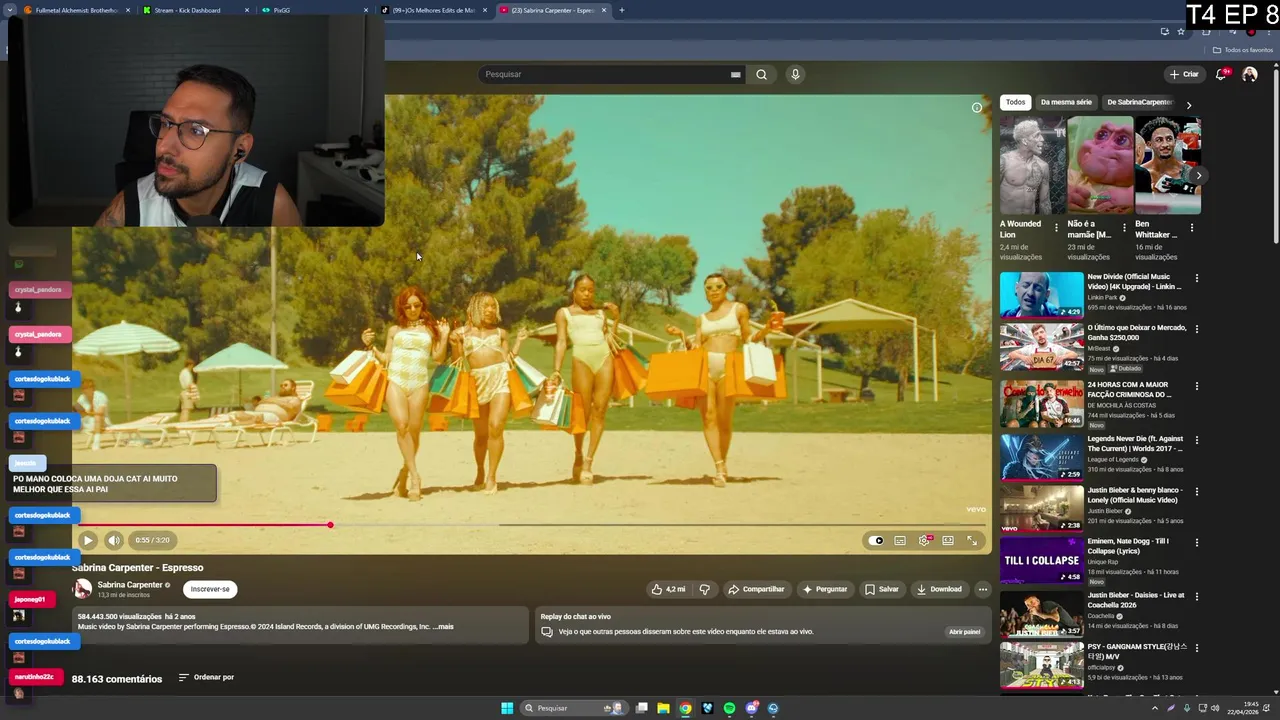Open taskbar volume control
The image size is (1280, 720).
1215,708
